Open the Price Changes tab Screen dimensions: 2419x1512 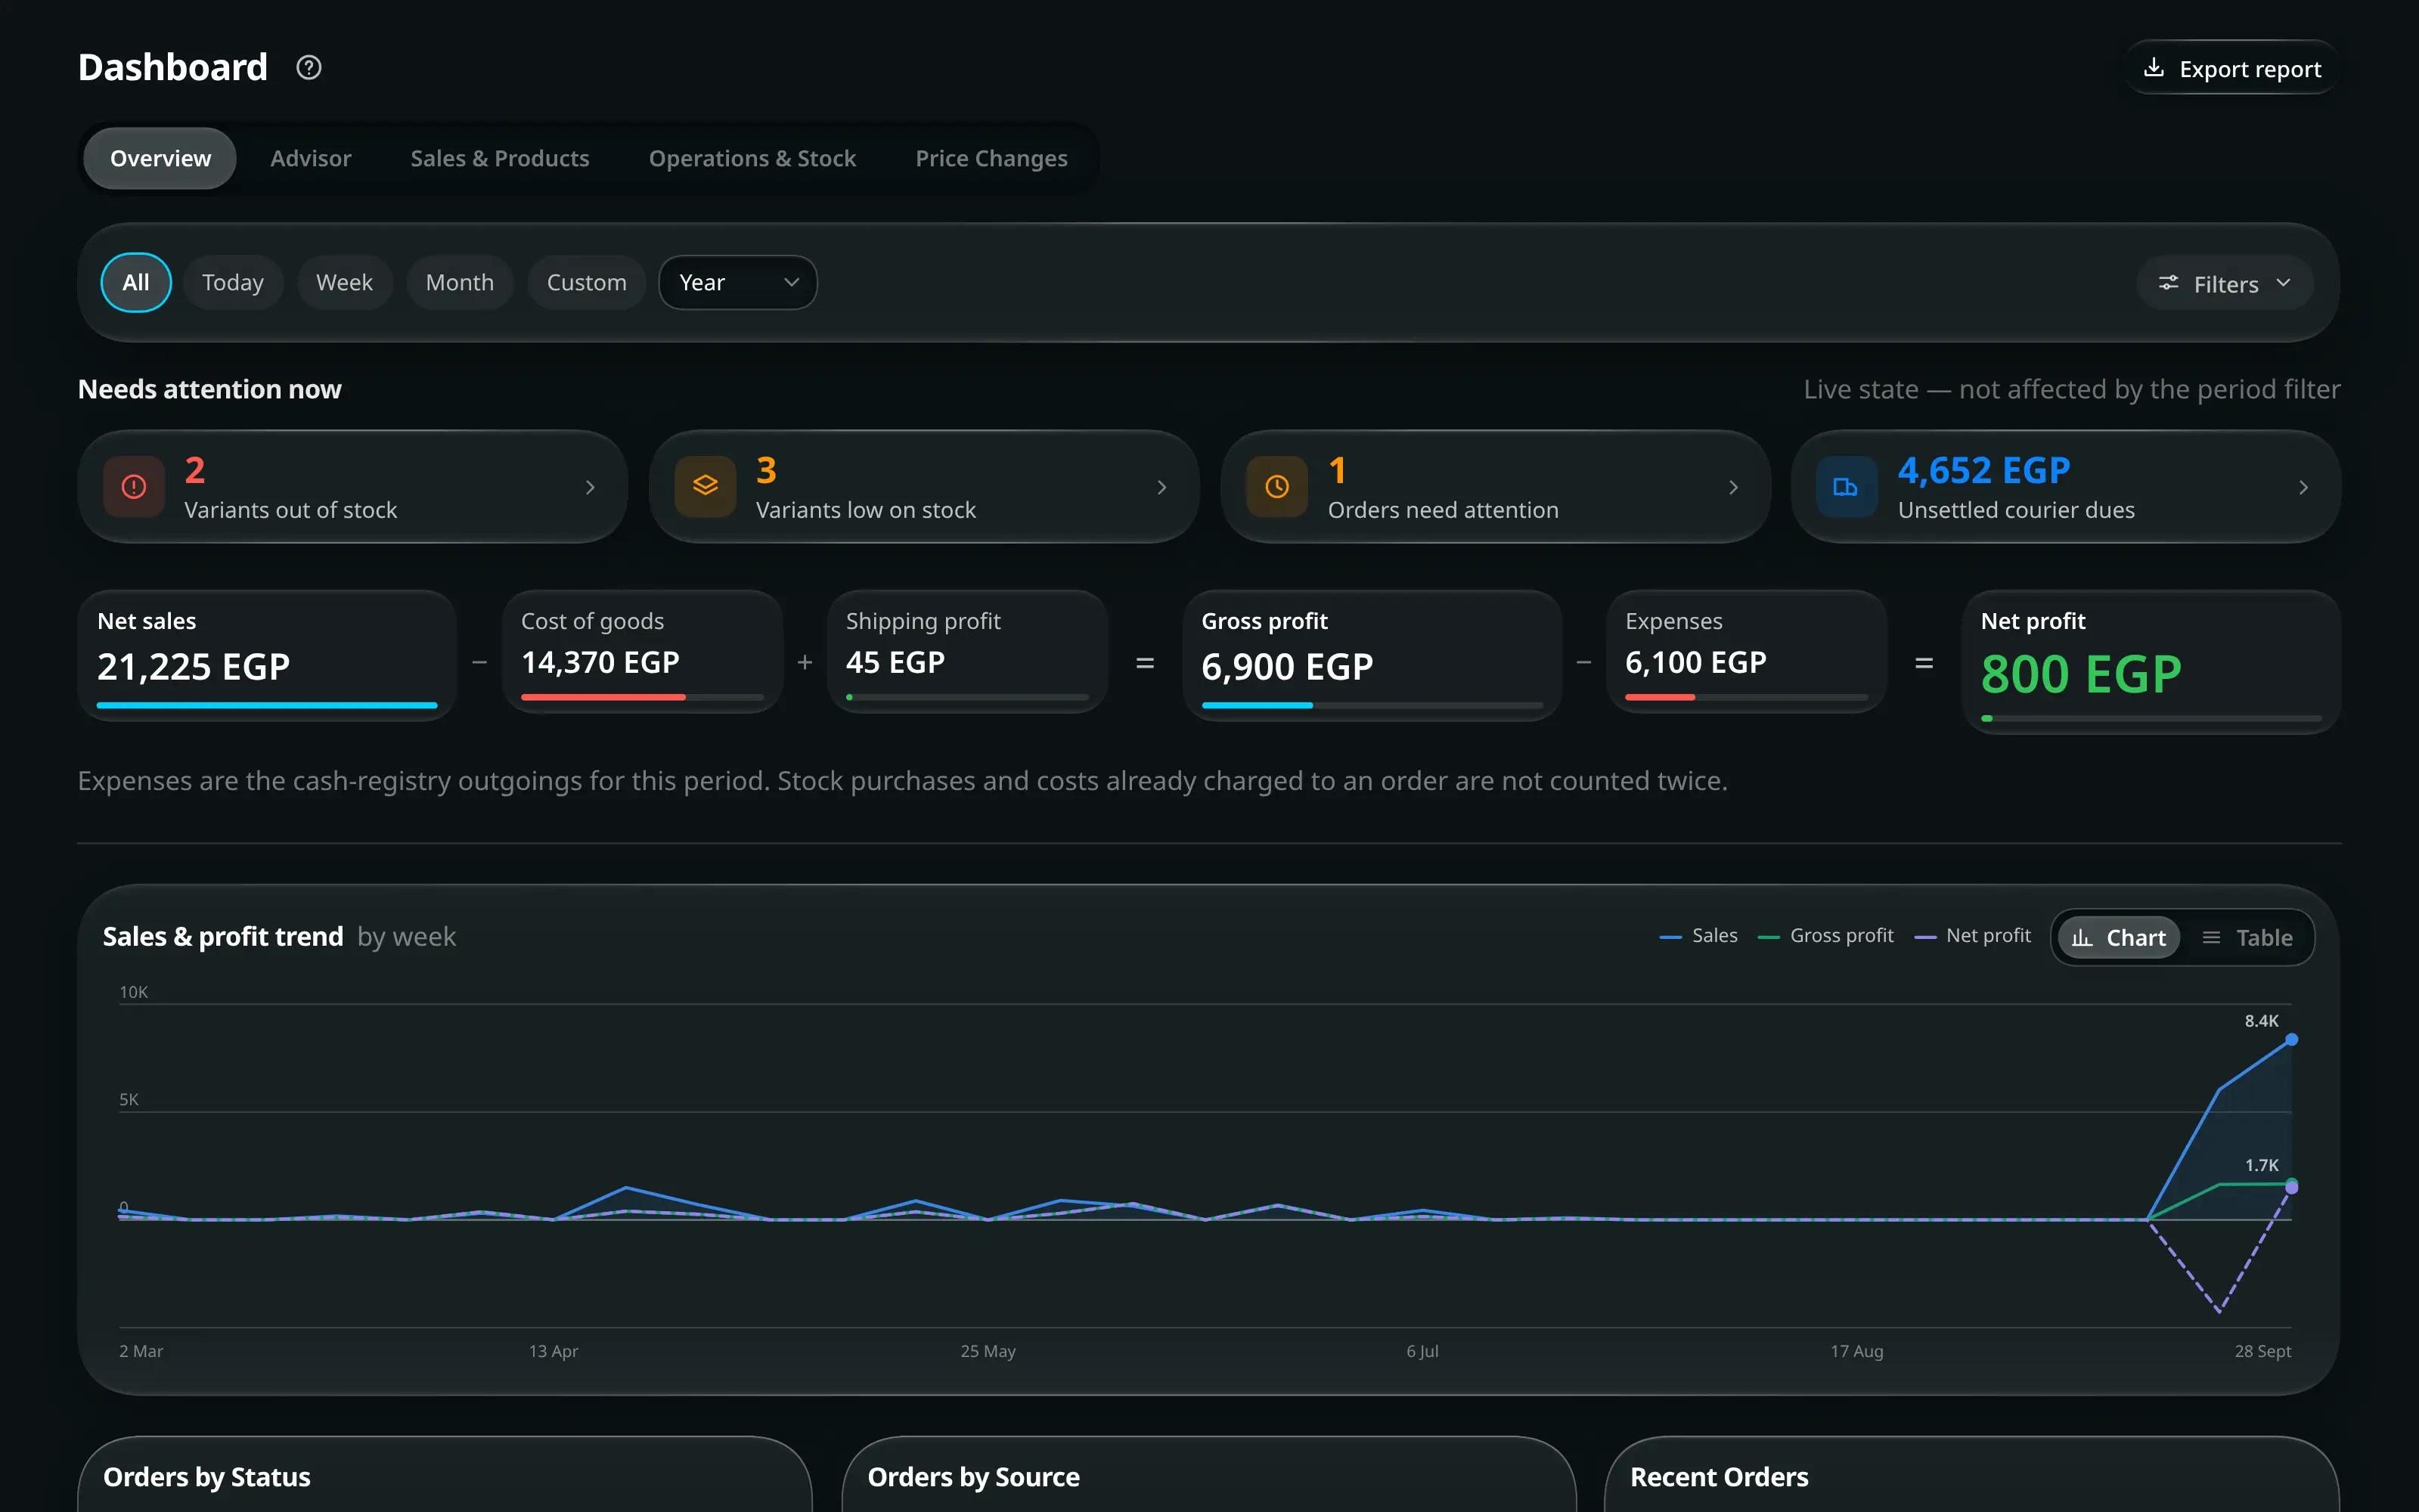tap(992, 158)
